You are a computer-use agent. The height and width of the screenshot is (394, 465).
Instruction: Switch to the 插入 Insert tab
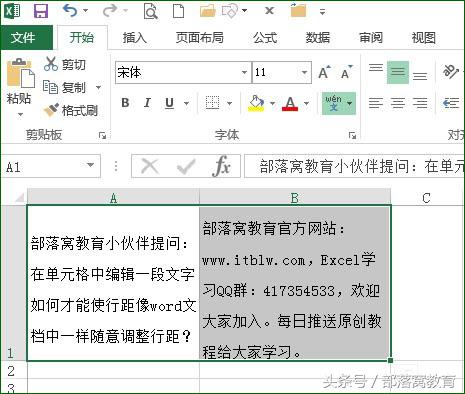click(x=134, y=37)
